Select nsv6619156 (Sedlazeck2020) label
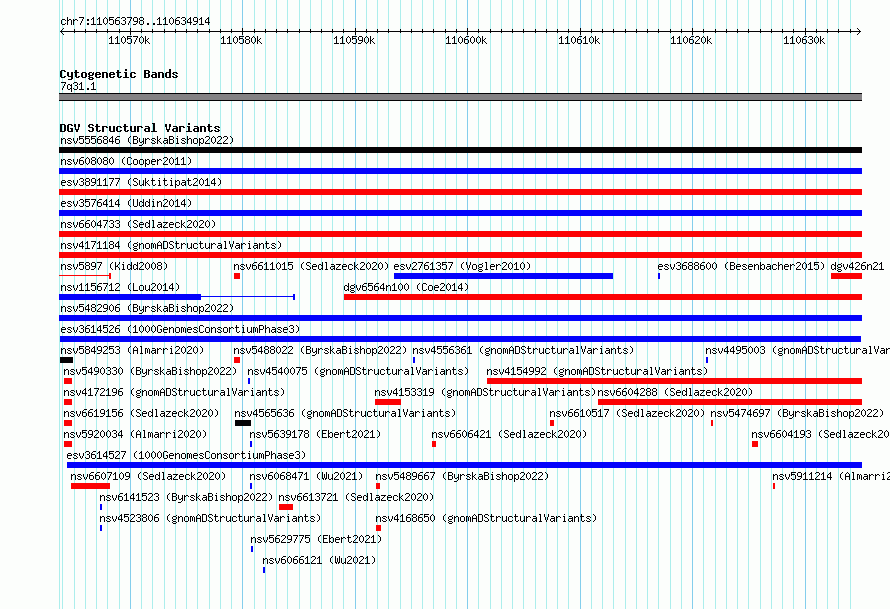This screenshot has width=890, height=609. (141, 413)
